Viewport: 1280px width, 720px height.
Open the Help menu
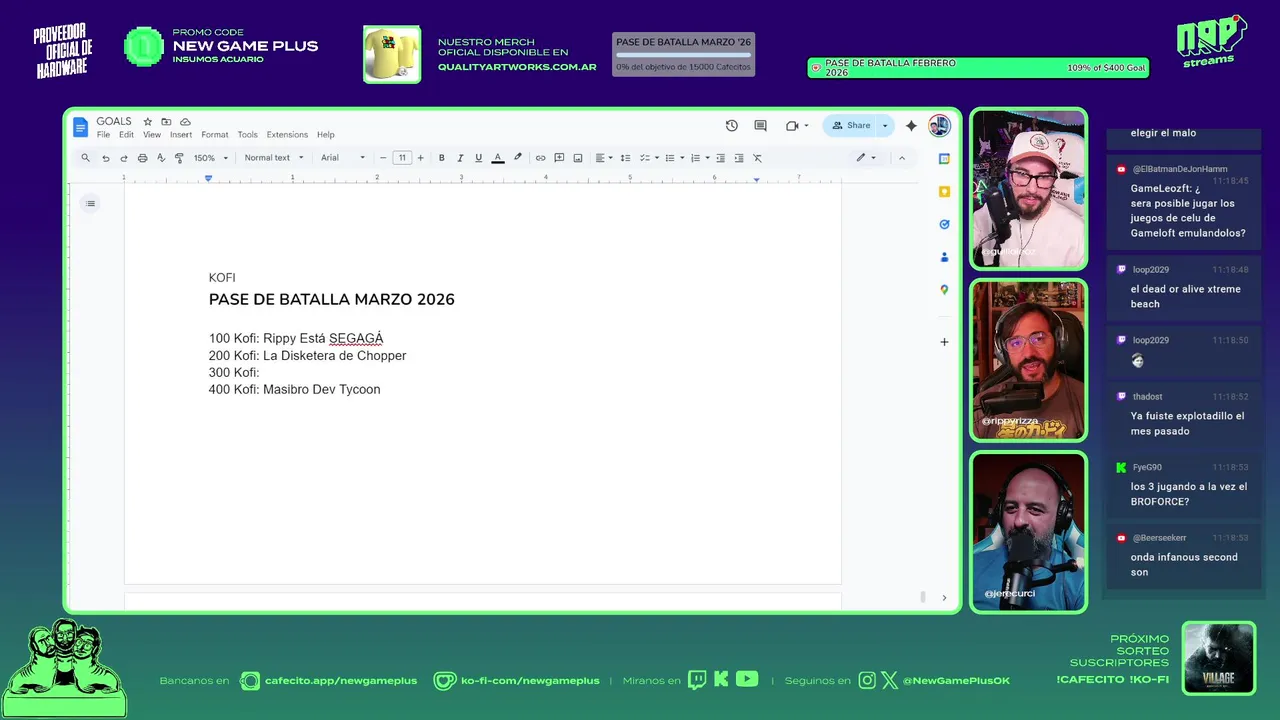(x=326, y=135)
